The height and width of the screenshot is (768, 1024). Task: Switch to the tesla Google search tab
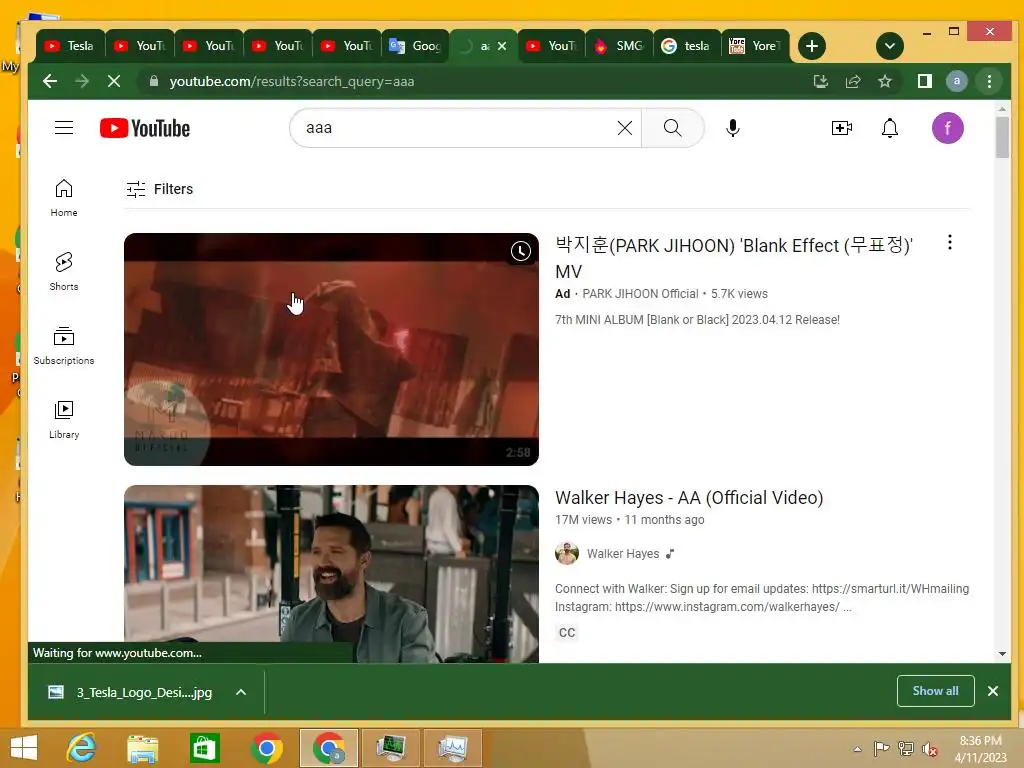(688, 46)
